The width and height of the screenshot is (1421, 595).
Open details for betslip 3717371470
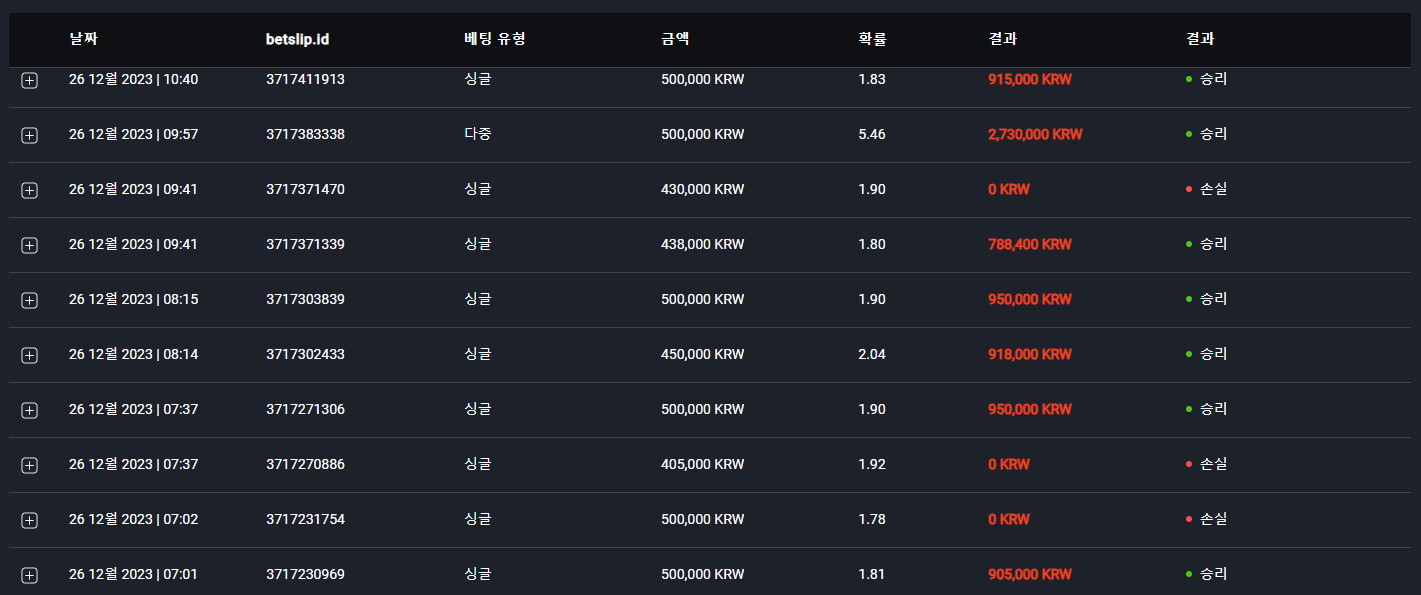click(x=29, y=191)
